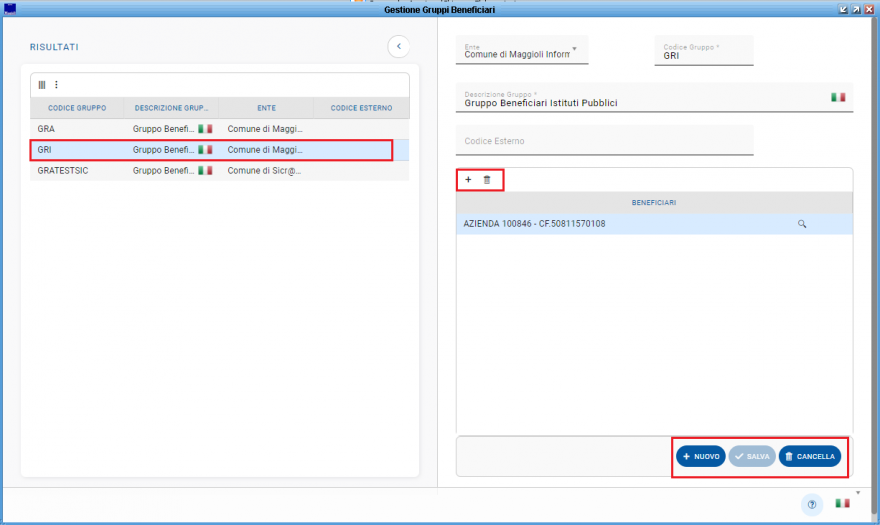Delete the beneficiary using the trash icon

[x=487, y=180]
